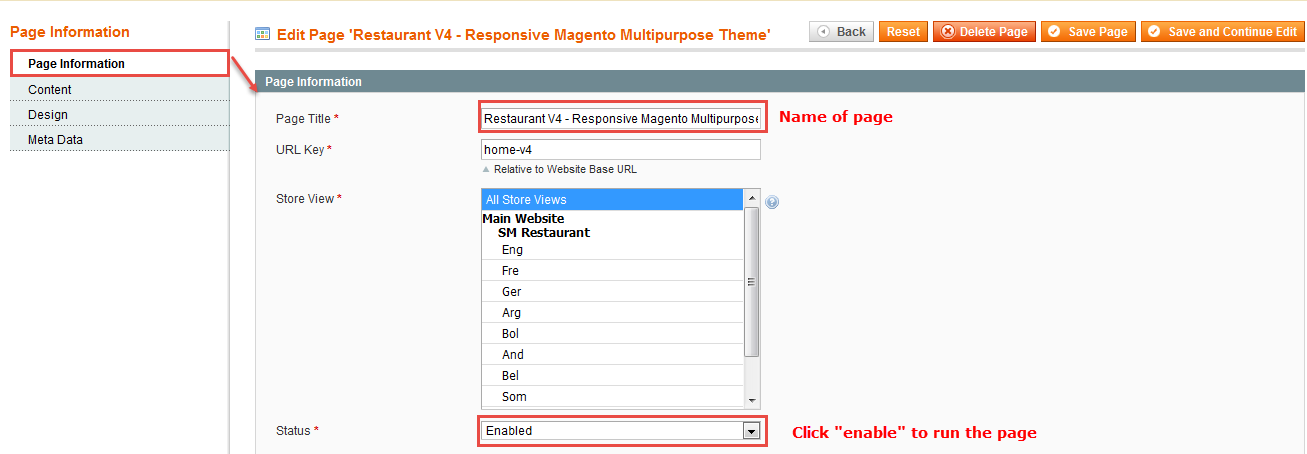Switch to the Content tab
1307x454 pixels.
pos(120,90)
